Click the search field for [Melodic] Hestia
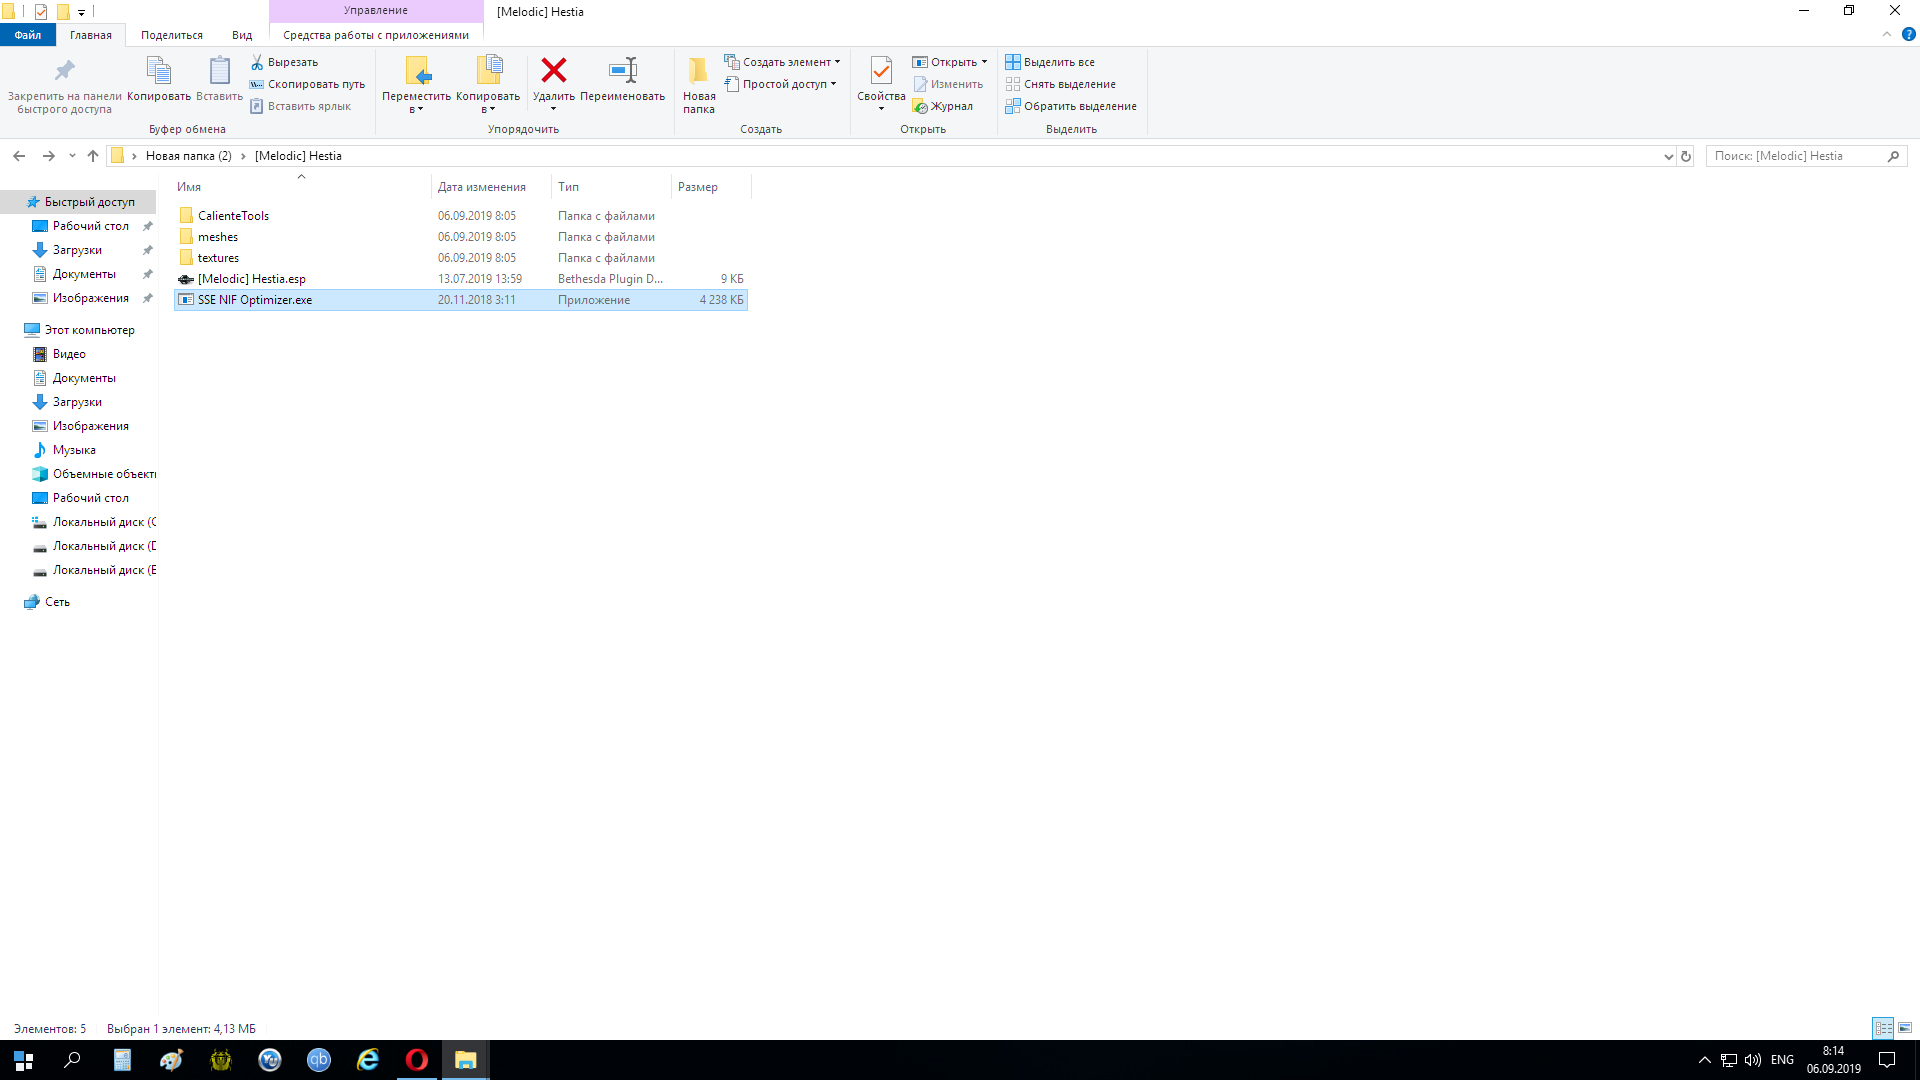1920x1080 pixels. 1795,156
